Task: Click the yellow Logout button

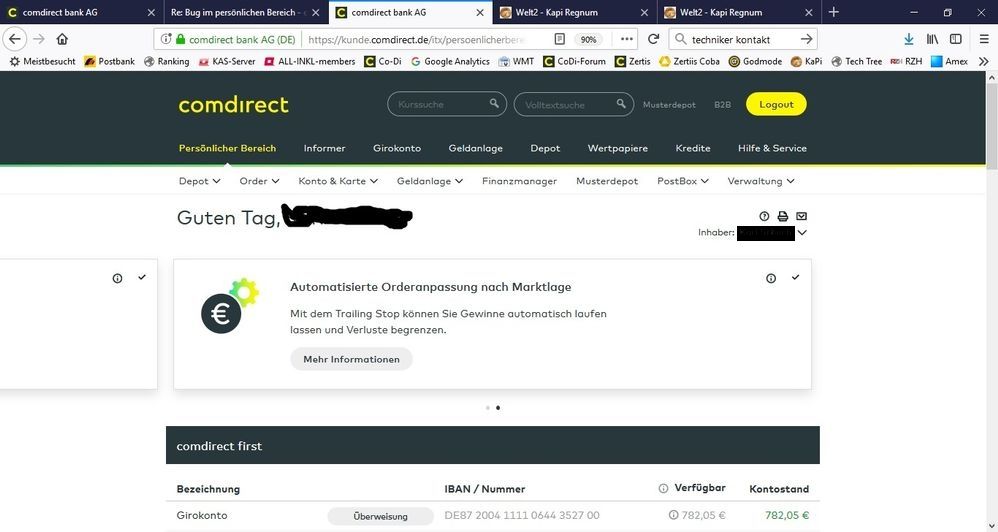Action: tap(776, 104)
